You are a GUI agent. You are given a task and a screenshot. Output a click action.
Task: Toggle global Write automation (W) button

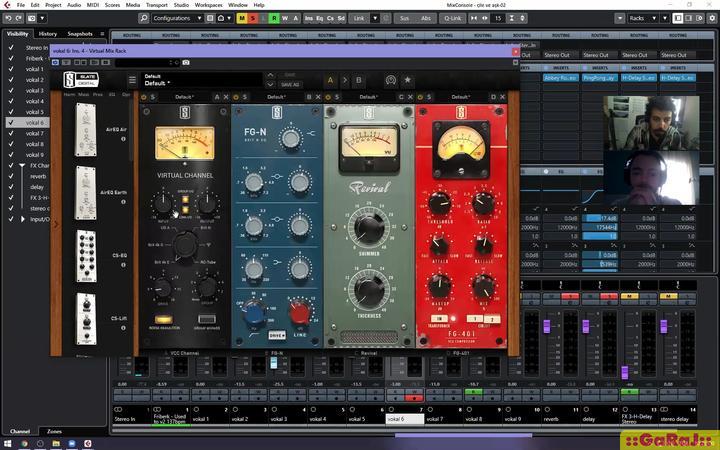285,18
